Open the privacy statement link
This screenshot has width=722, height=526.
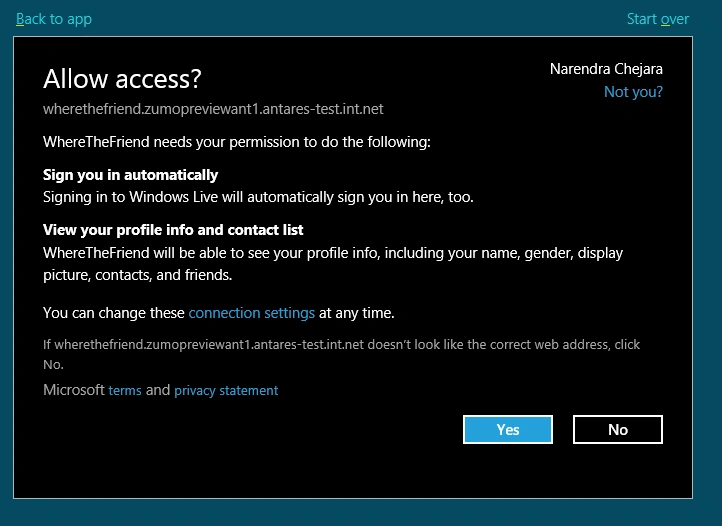(226, 390)
